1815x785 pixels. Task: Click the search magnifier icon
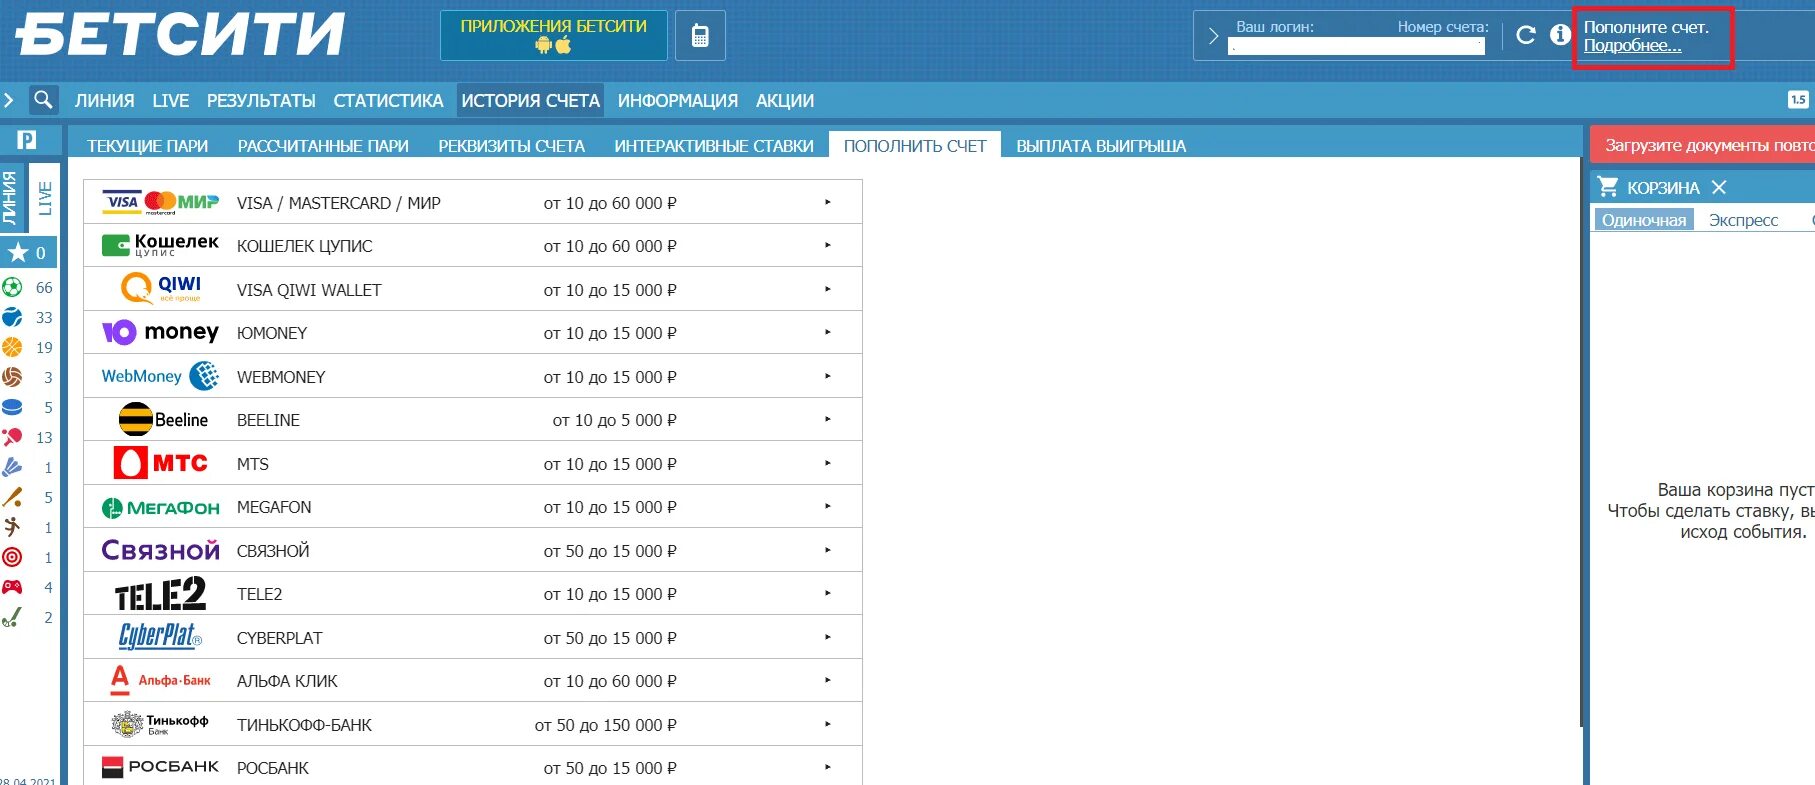pos(42,100)
